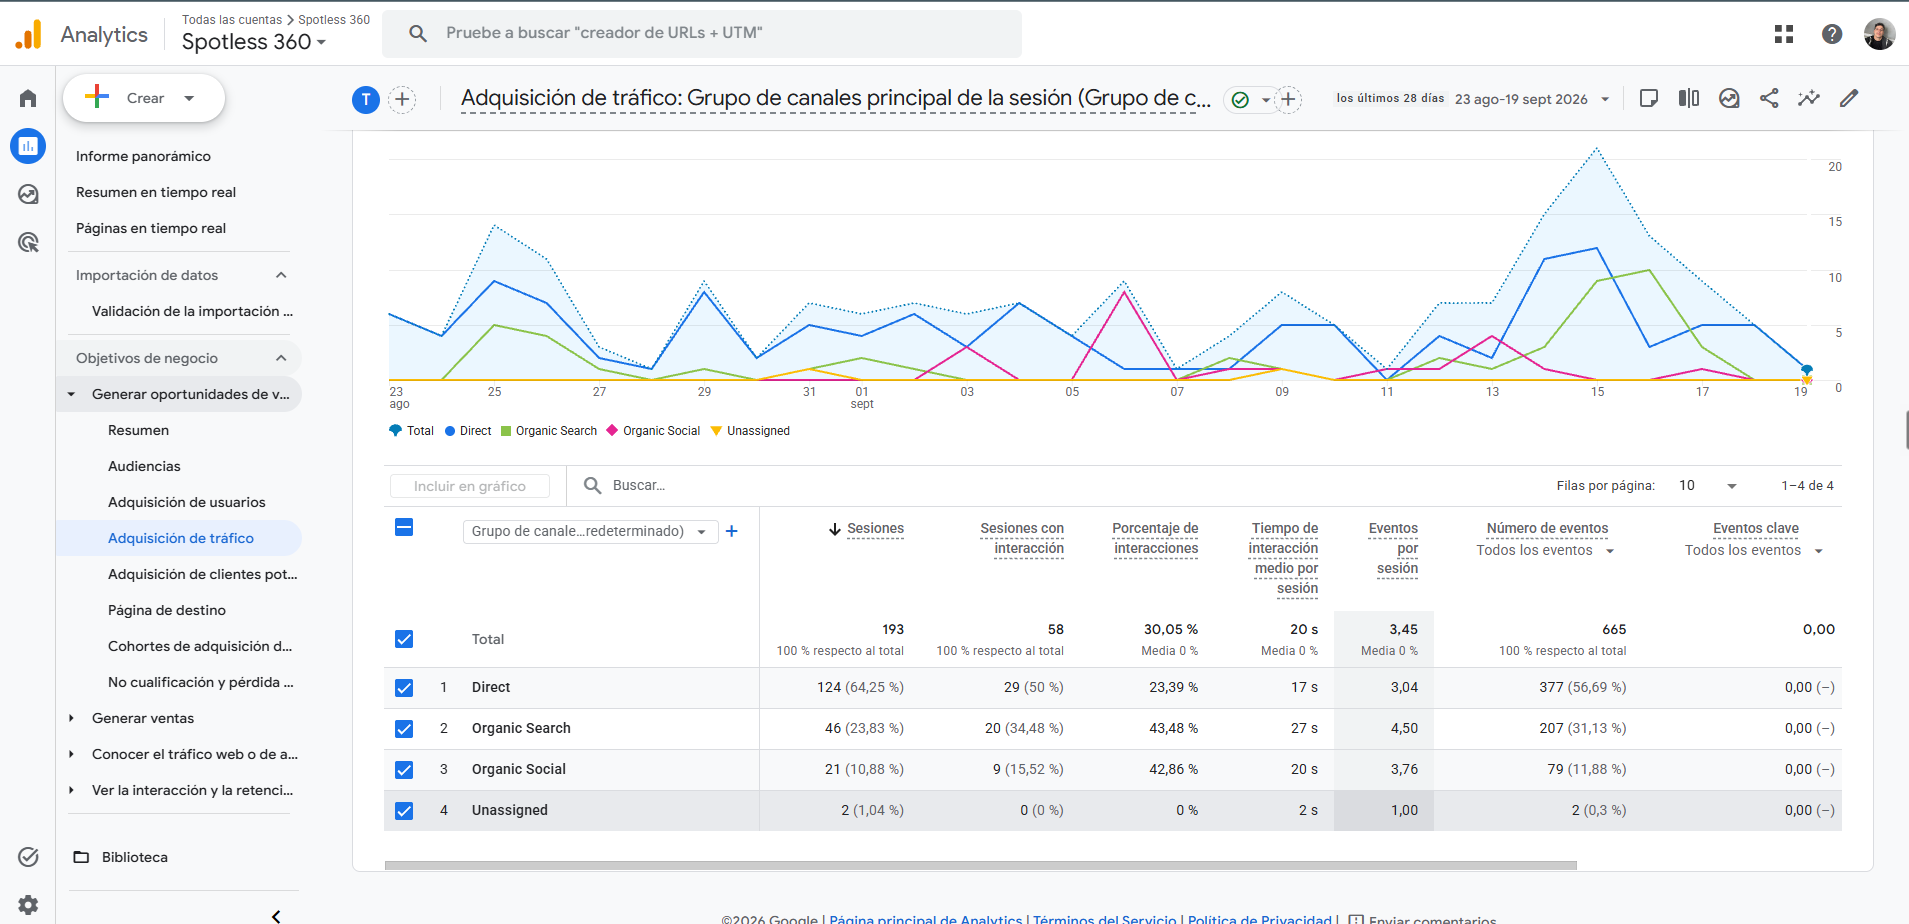Edit the report with pencil icon
Viewport: 1909px width, 924px height.
[1849, 98]
